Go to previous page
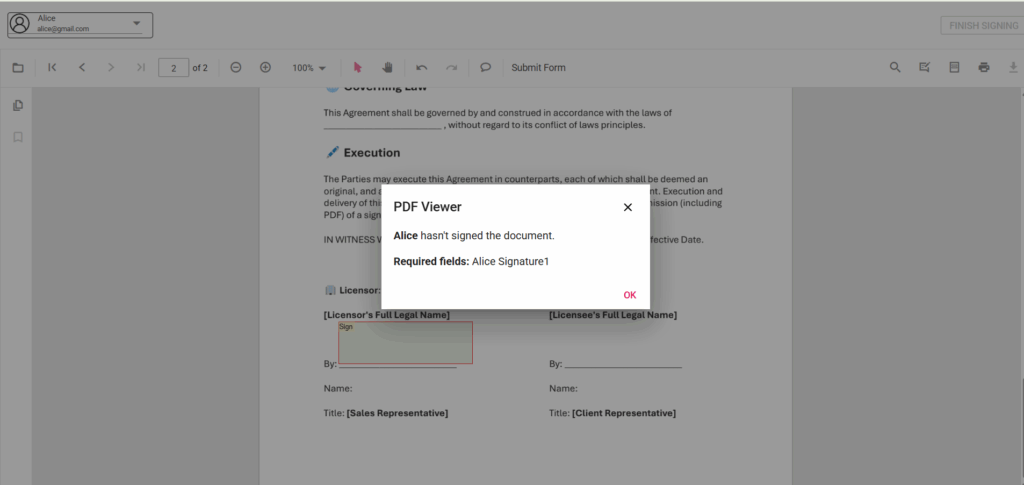1024x485 pixels. (x=82, y=67)
